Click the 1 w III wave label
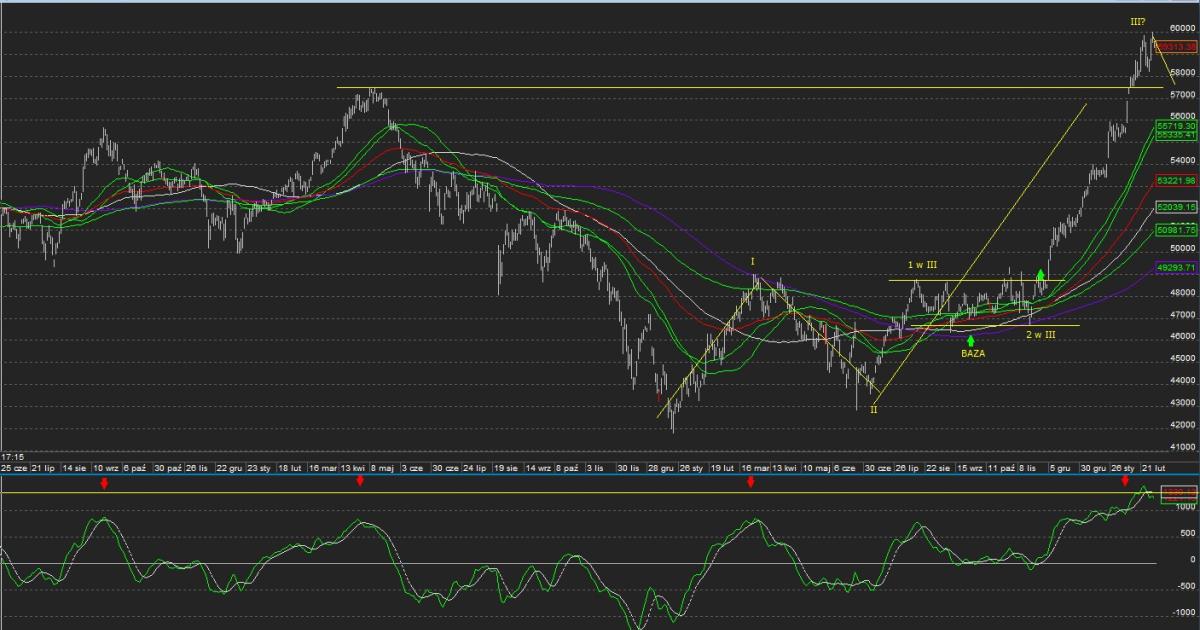1200x630 pixels. pyautogui.click(x=922, y=265)
